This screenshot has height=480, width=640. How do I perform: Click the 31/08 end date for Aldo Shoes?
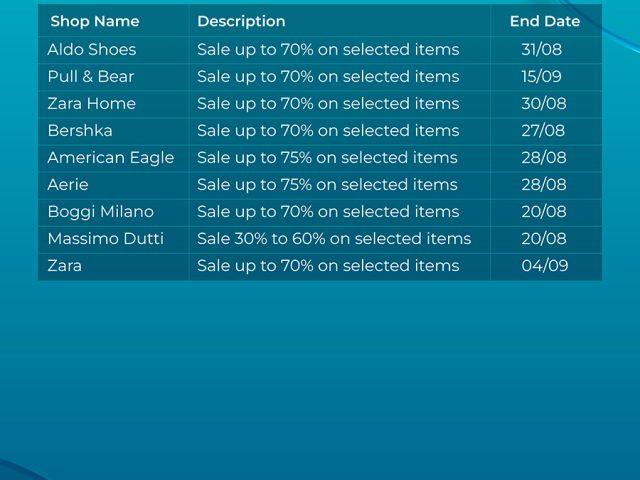pyautogui.click(x=542, y=49)
